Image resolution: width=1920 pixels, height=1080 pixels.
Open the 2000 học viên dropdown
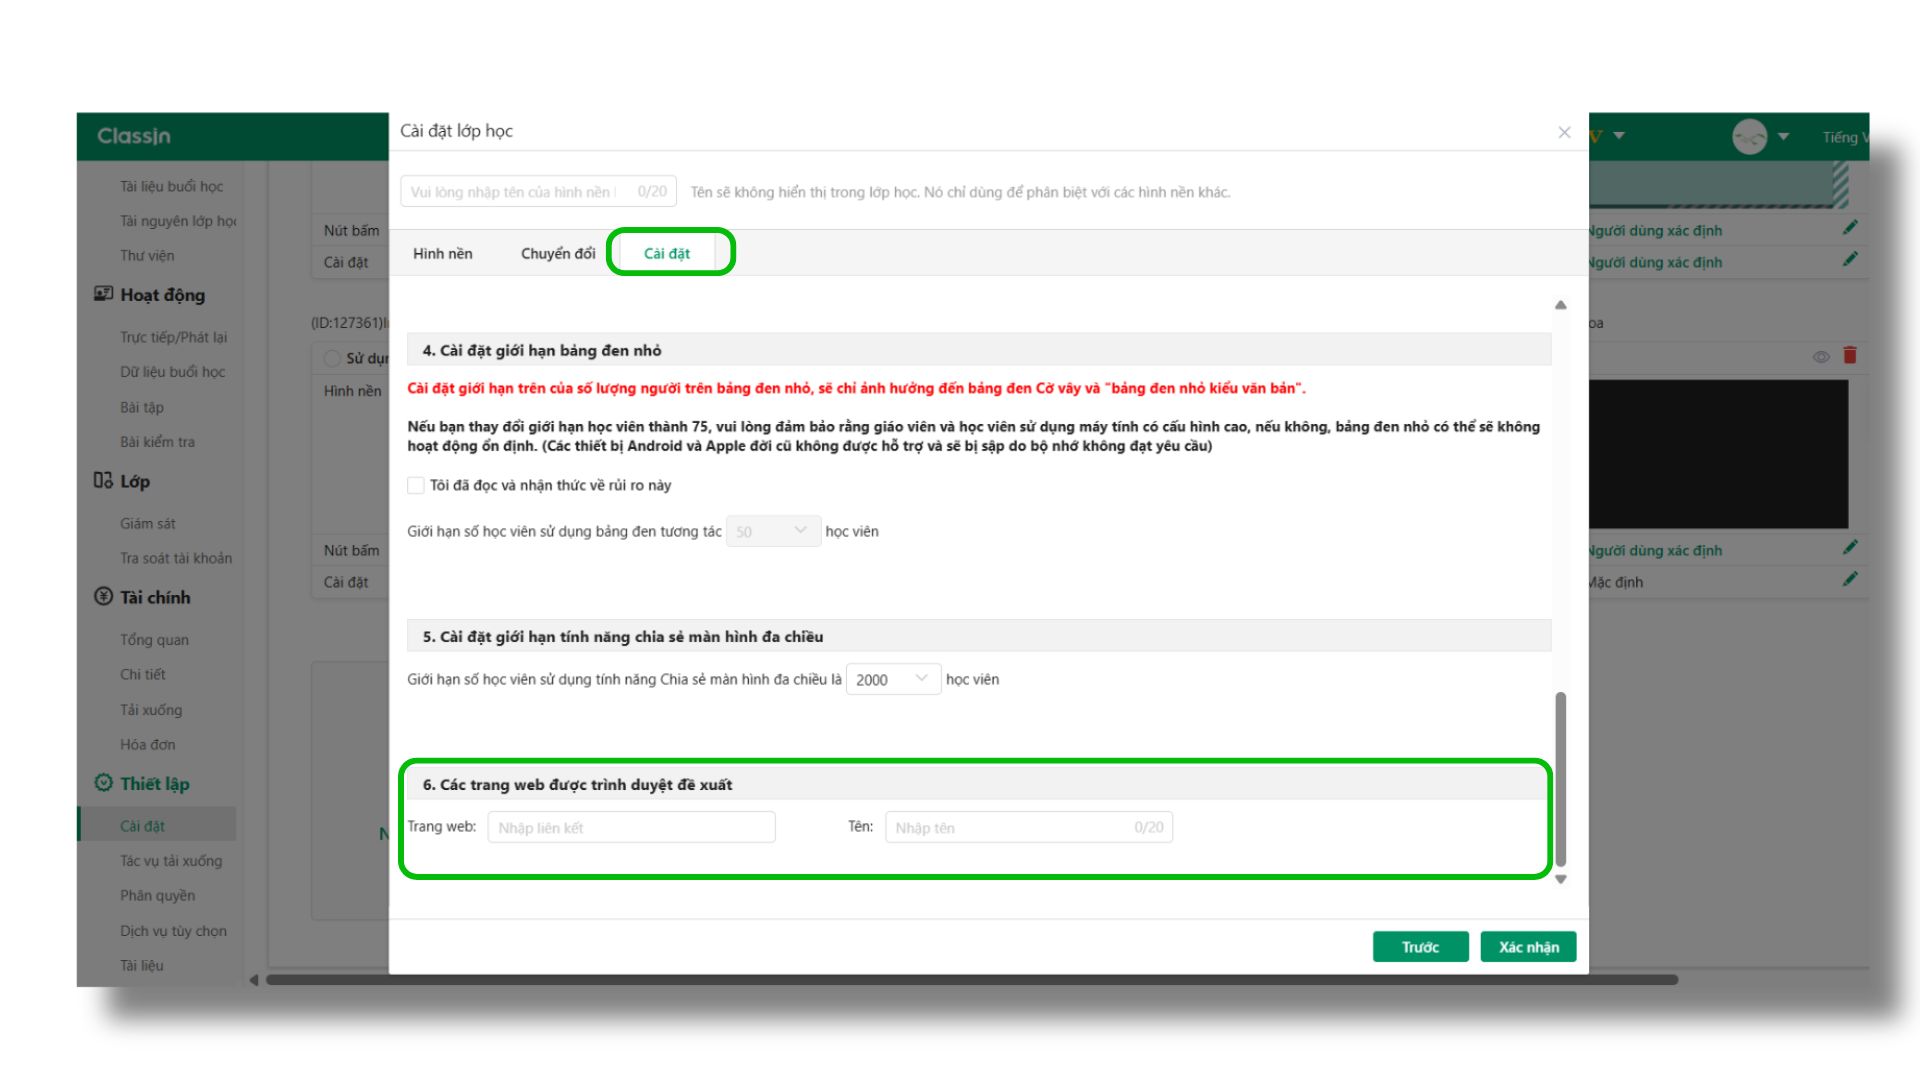(x=892, y=679)
